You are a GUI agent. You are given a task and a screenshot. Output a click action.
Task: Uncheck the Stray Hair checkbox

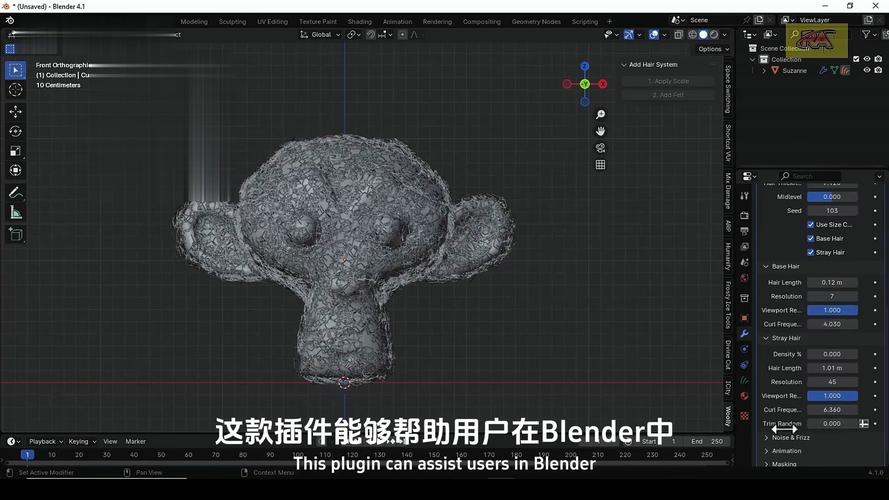[x=811, y=252]
